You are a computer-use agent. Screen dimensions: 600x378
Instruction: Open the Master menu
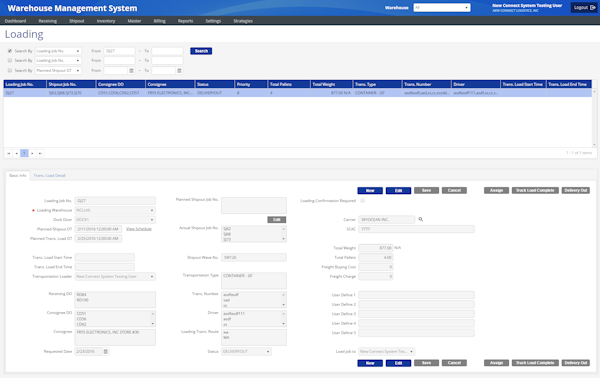pyautogui.click(x=134, y=21)
